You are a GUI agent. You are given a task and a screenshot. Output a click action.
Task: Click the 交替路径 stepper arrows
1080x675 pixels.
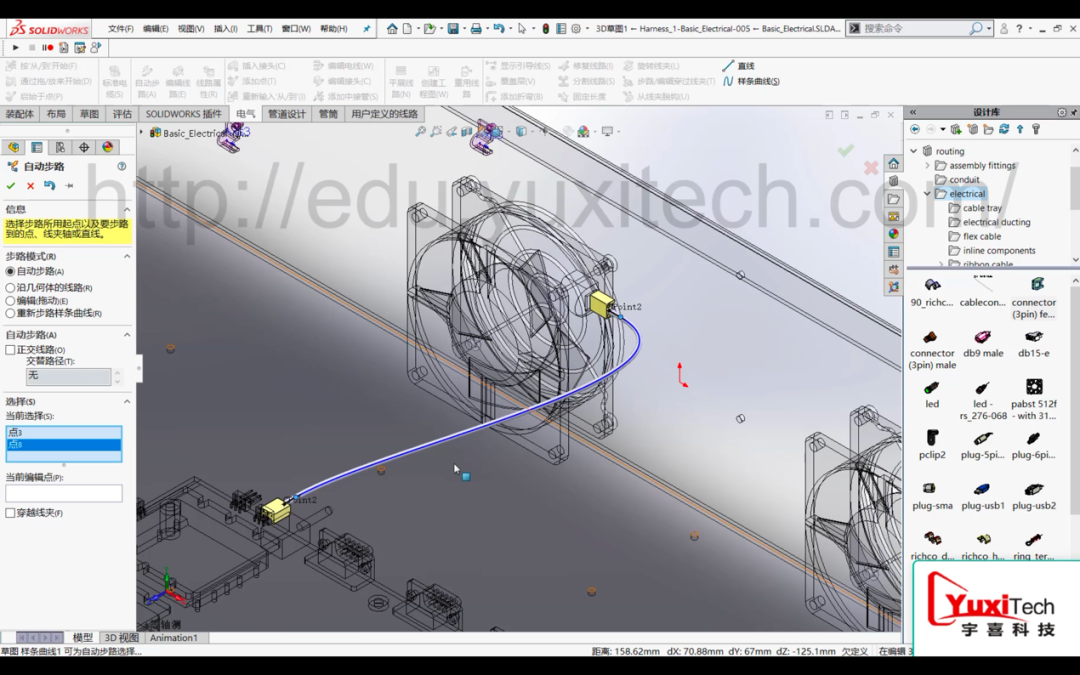pyautogui.click(x=117, y=377)
